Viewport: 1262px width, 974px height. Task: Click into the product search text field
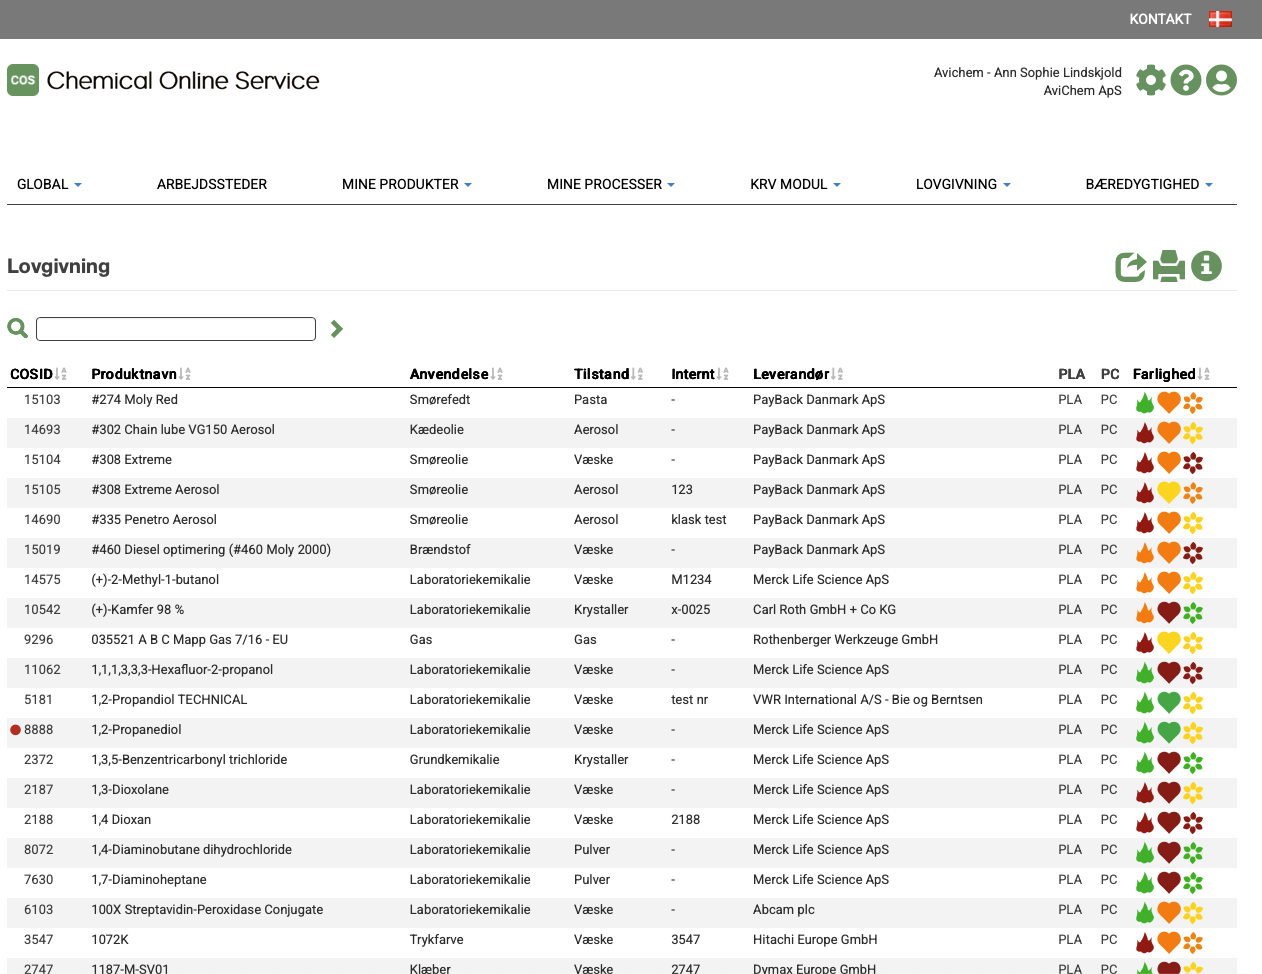click(x=176, y=329)
